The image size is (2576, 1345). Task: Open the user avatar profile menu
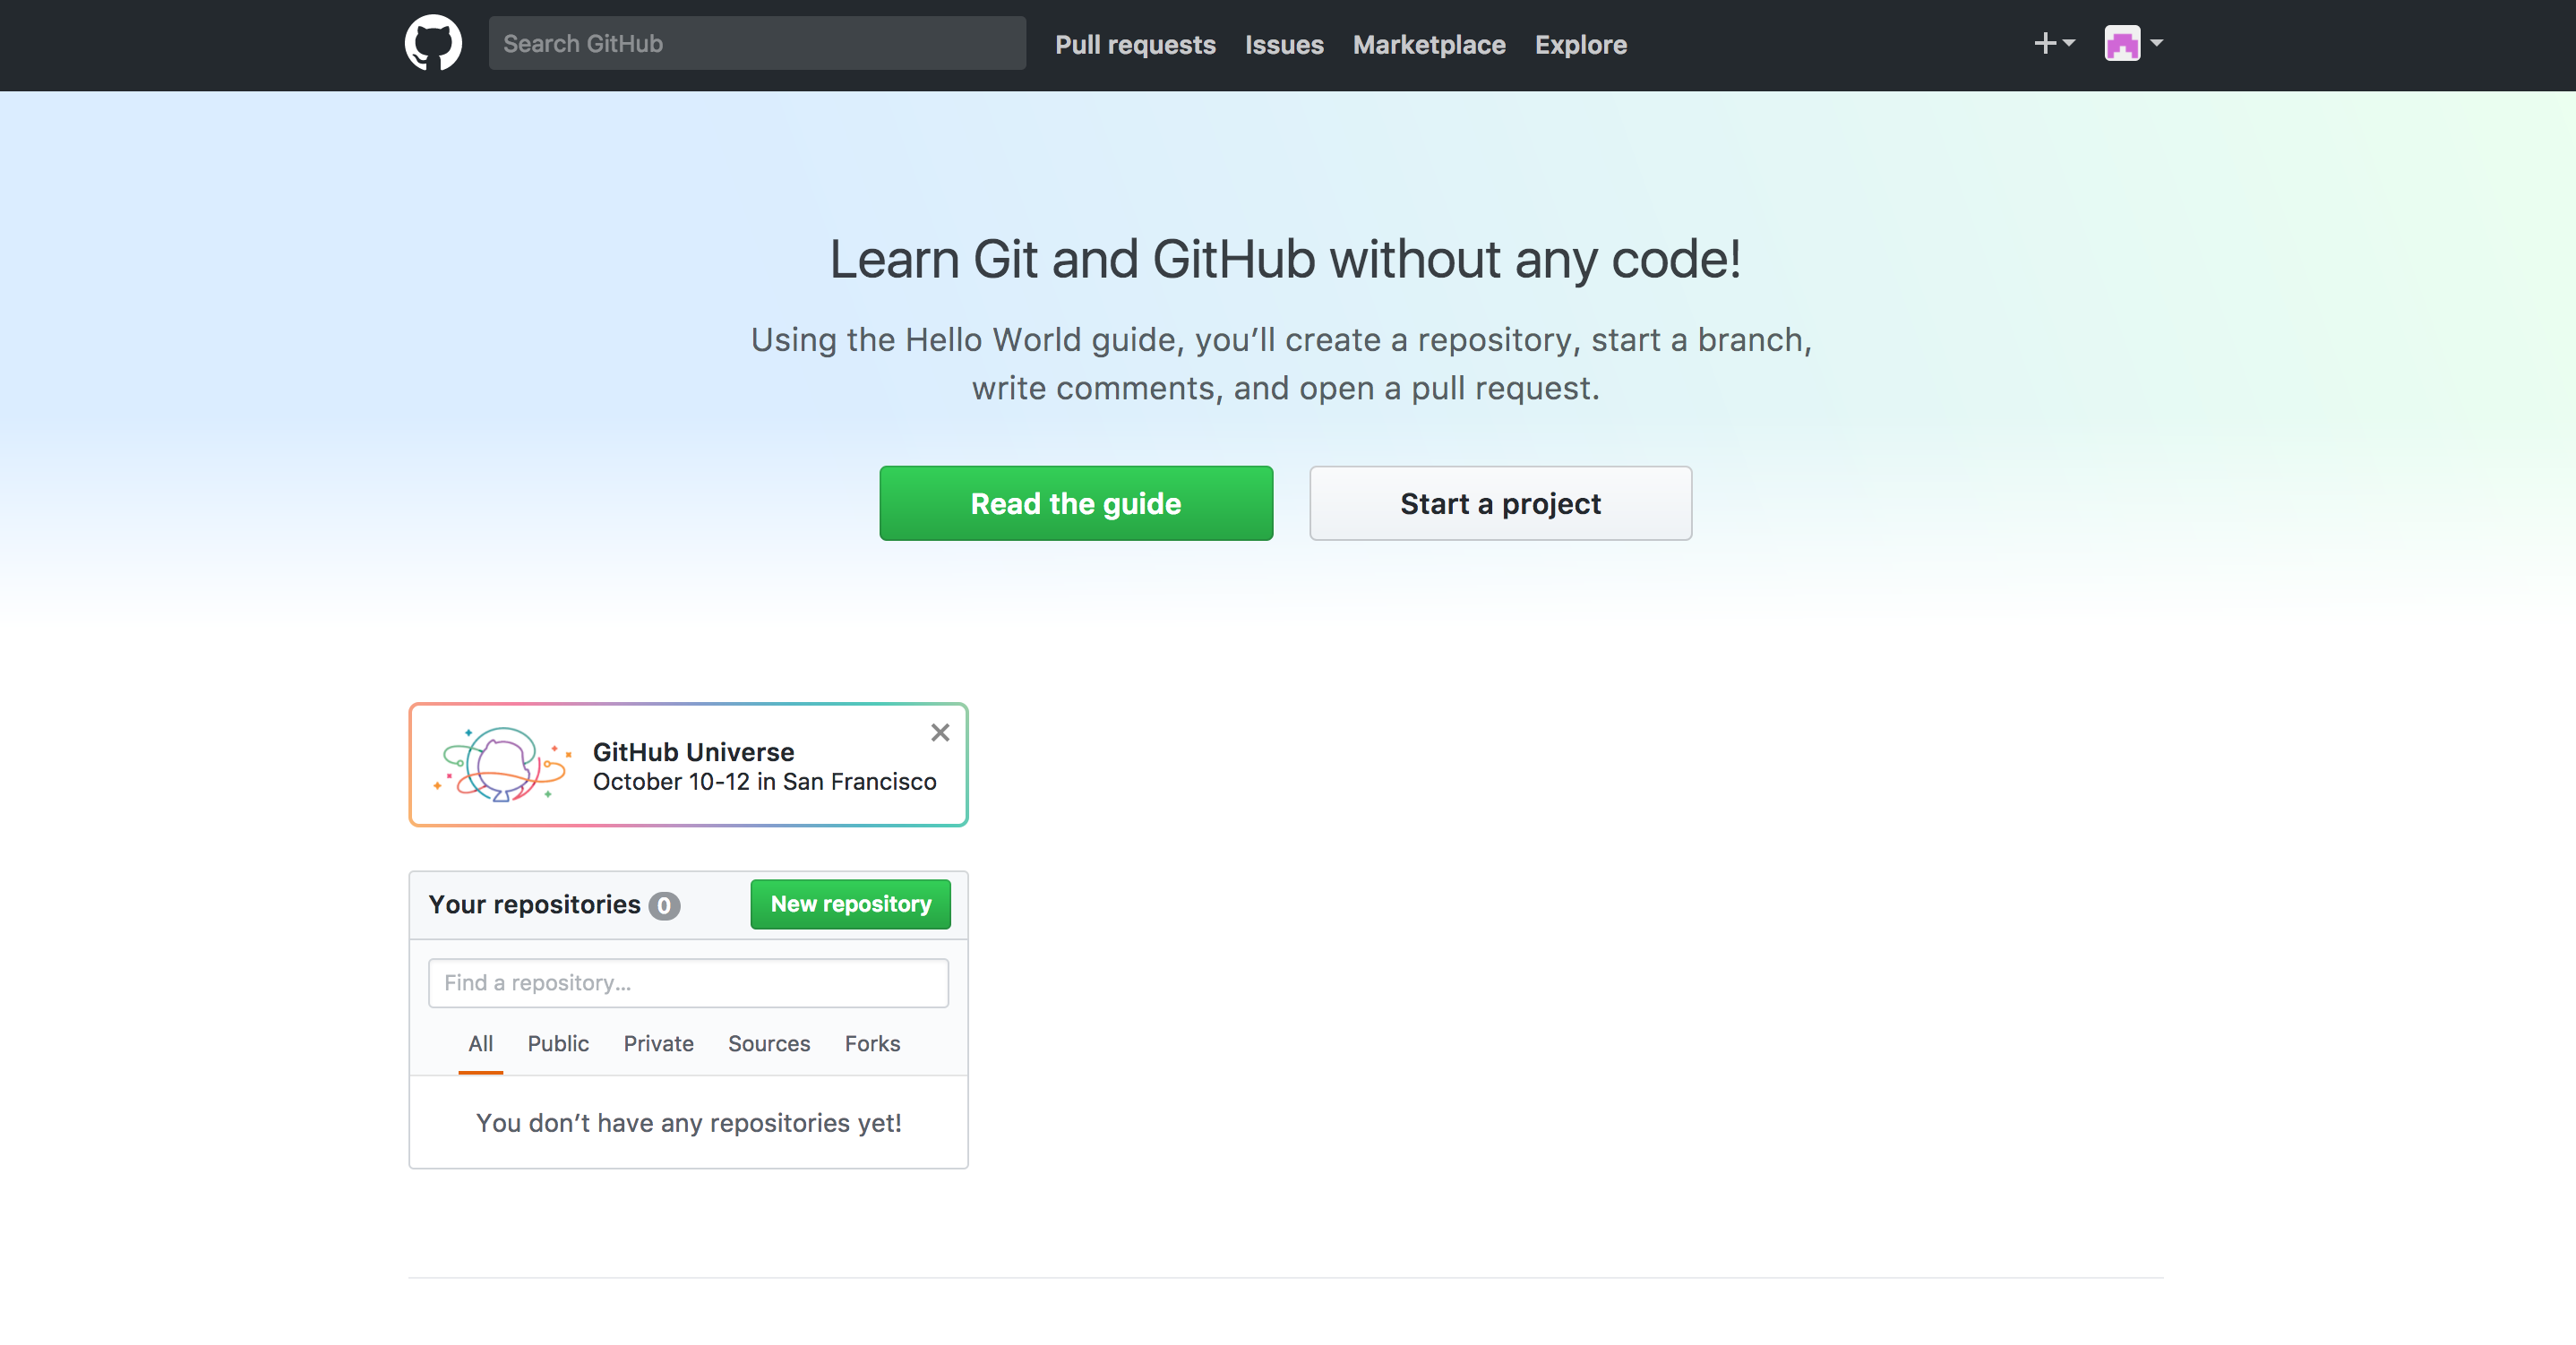coord(2133,43)
